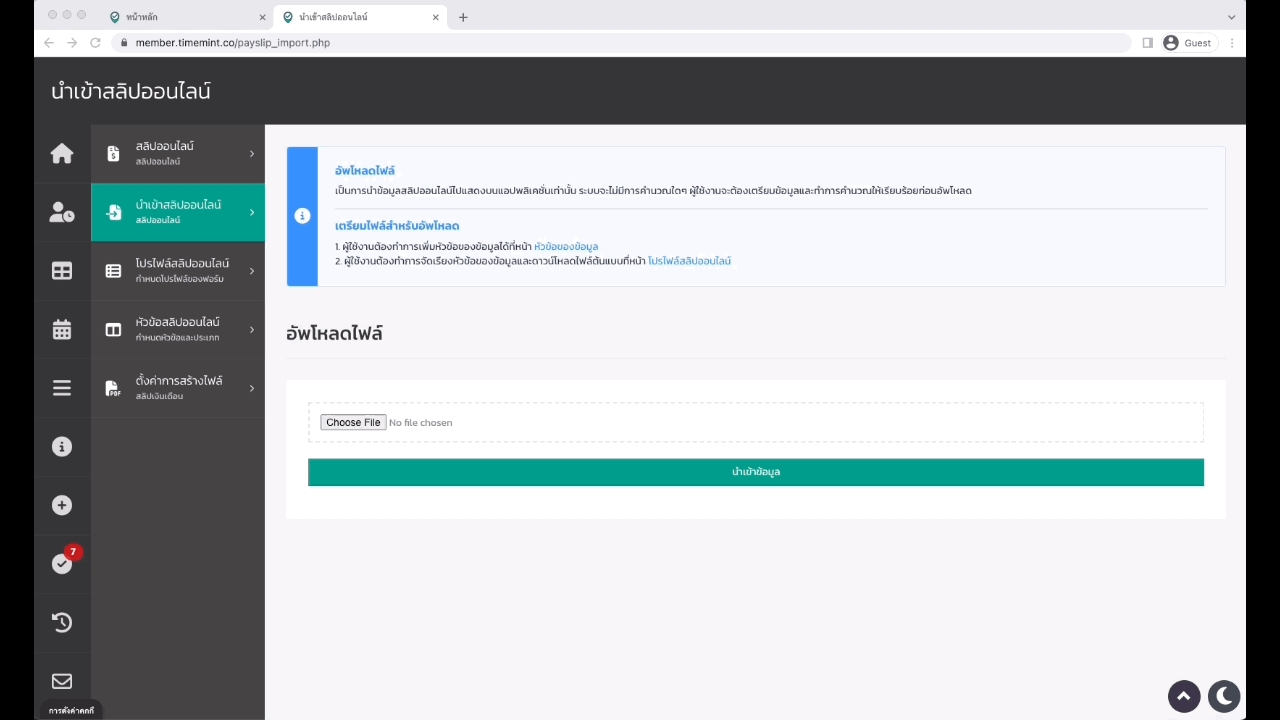
Task: Open the envelope mail icon in sidebar
Action: pos(62,681)
